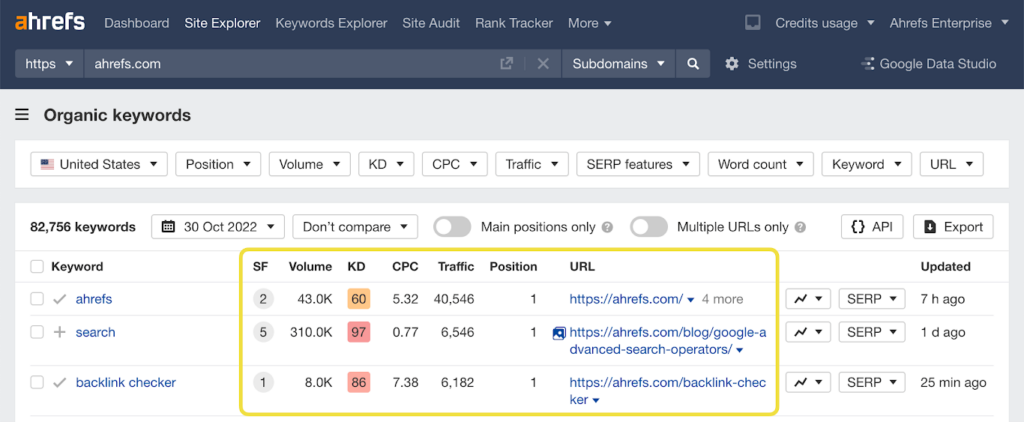This screenshot has width=1024, height=422.
Task: Click the ahrefs.com URL input field
Action: point(290,64)
